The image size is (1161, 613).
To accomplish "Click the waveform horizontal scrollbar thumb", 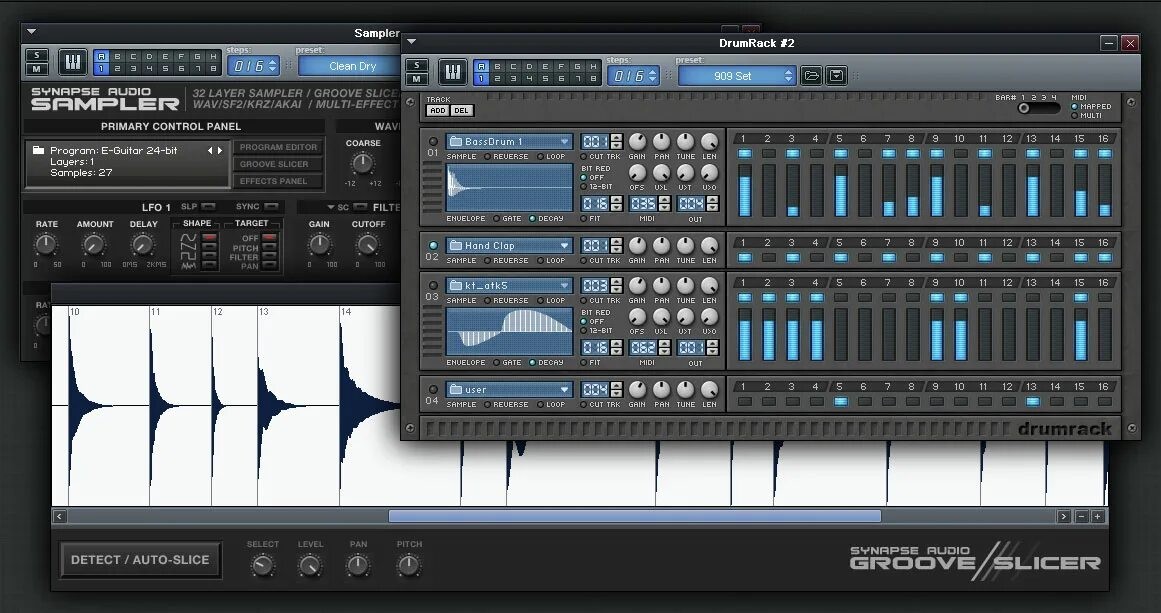I will pyautogui.click(x=634, y=517).
